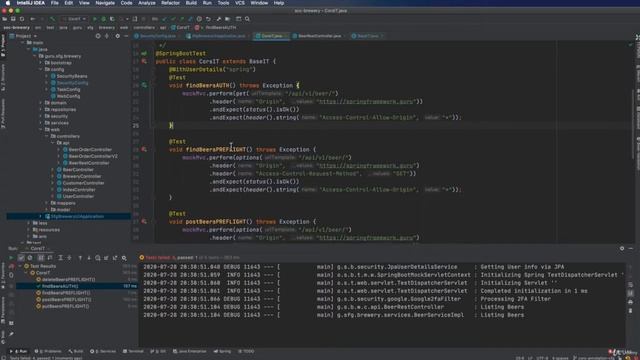
Task: Click the locate-file target icon in the Project panel
Action: click(98, 36)
